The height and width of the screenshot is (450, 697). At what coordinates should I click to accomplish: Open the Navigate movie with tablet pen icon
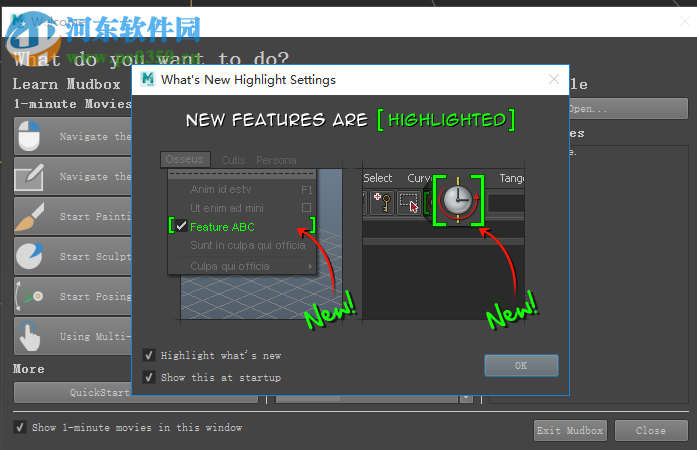coord(73,176)
